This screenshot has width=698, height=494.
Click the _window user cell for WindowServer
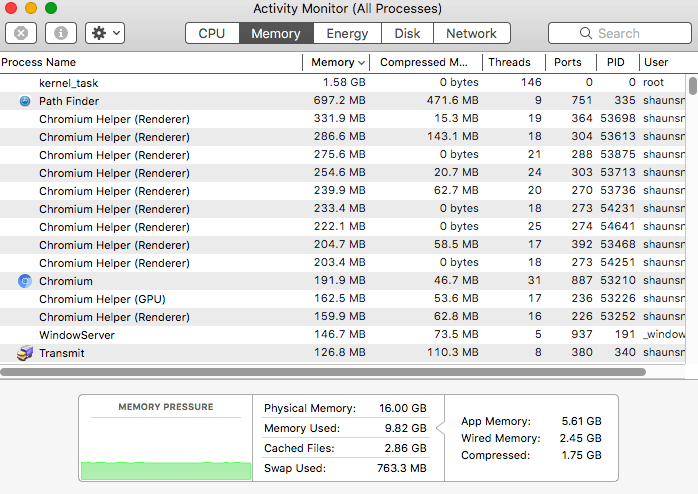coord(664,334)
